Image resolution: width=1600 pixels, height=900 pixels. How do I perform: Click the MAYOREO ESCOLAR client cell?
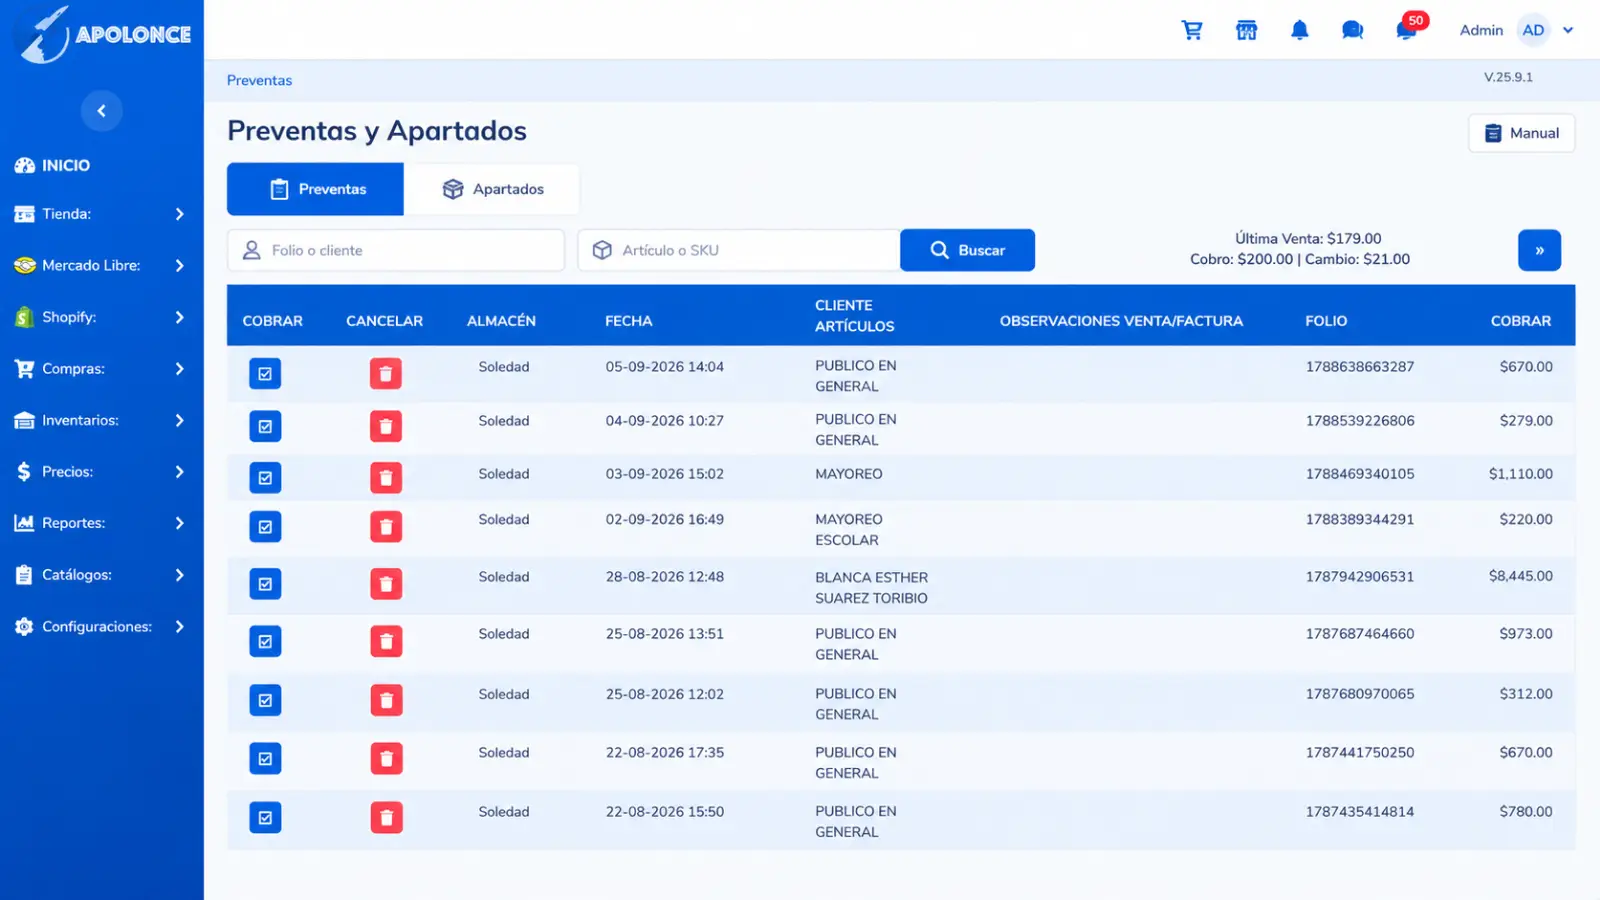[x=848, y=530]
